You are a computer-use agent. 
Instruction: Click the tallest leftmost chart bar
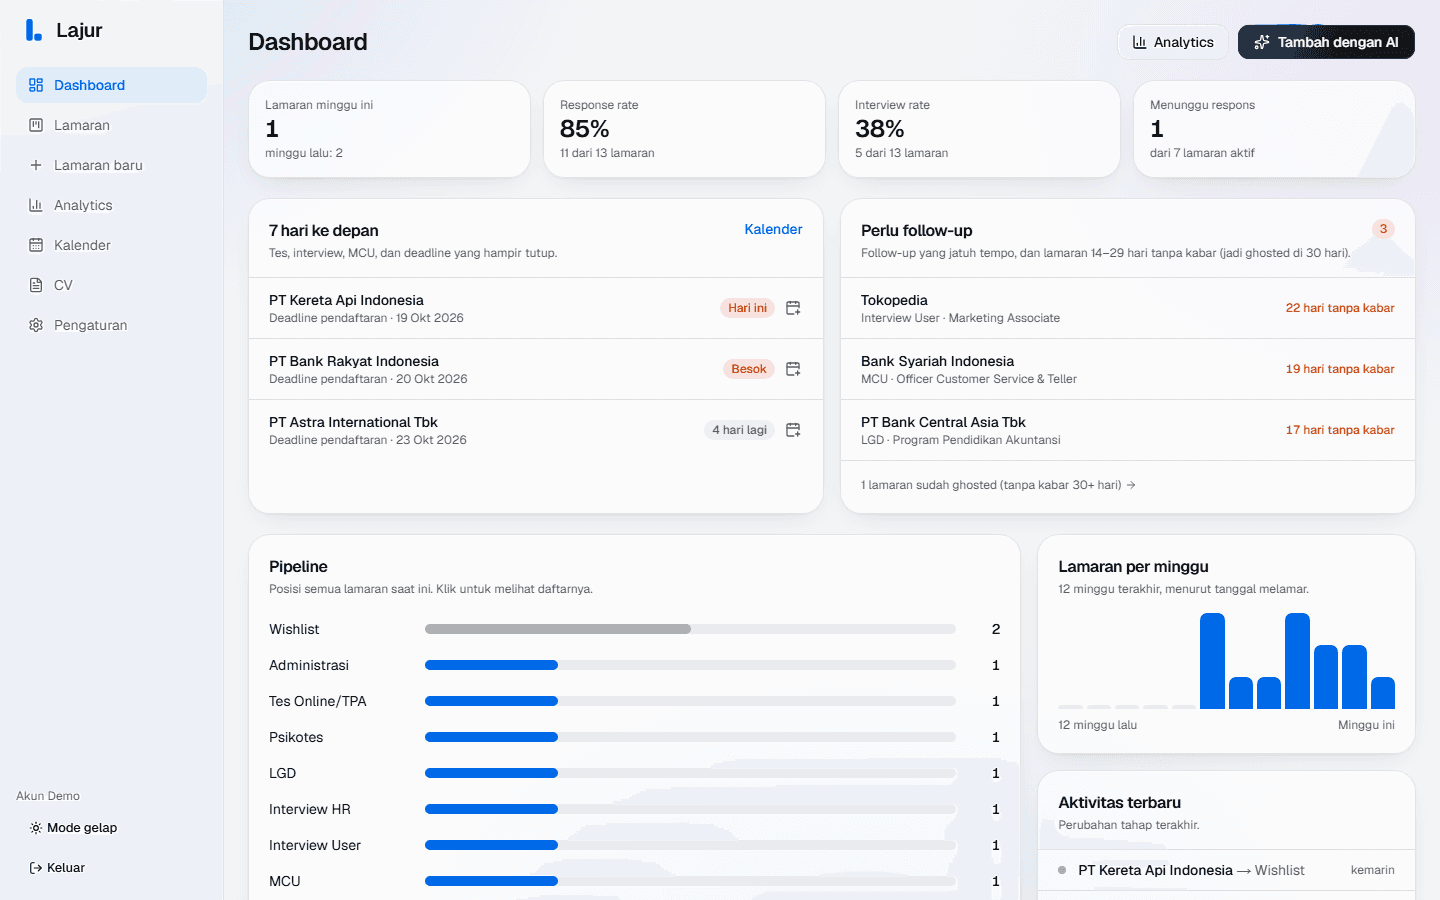point(1212,661)
